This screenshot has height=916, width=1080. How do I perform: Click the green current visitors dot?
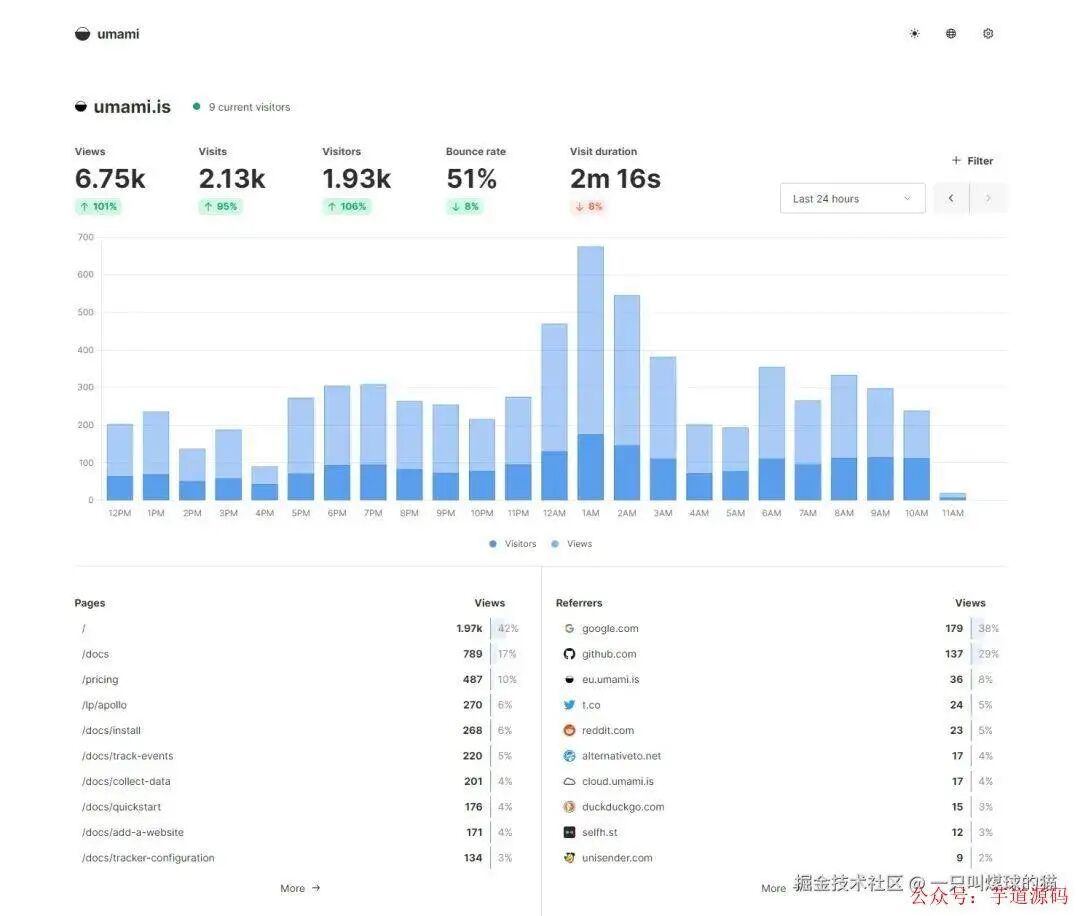pos(196,107)
